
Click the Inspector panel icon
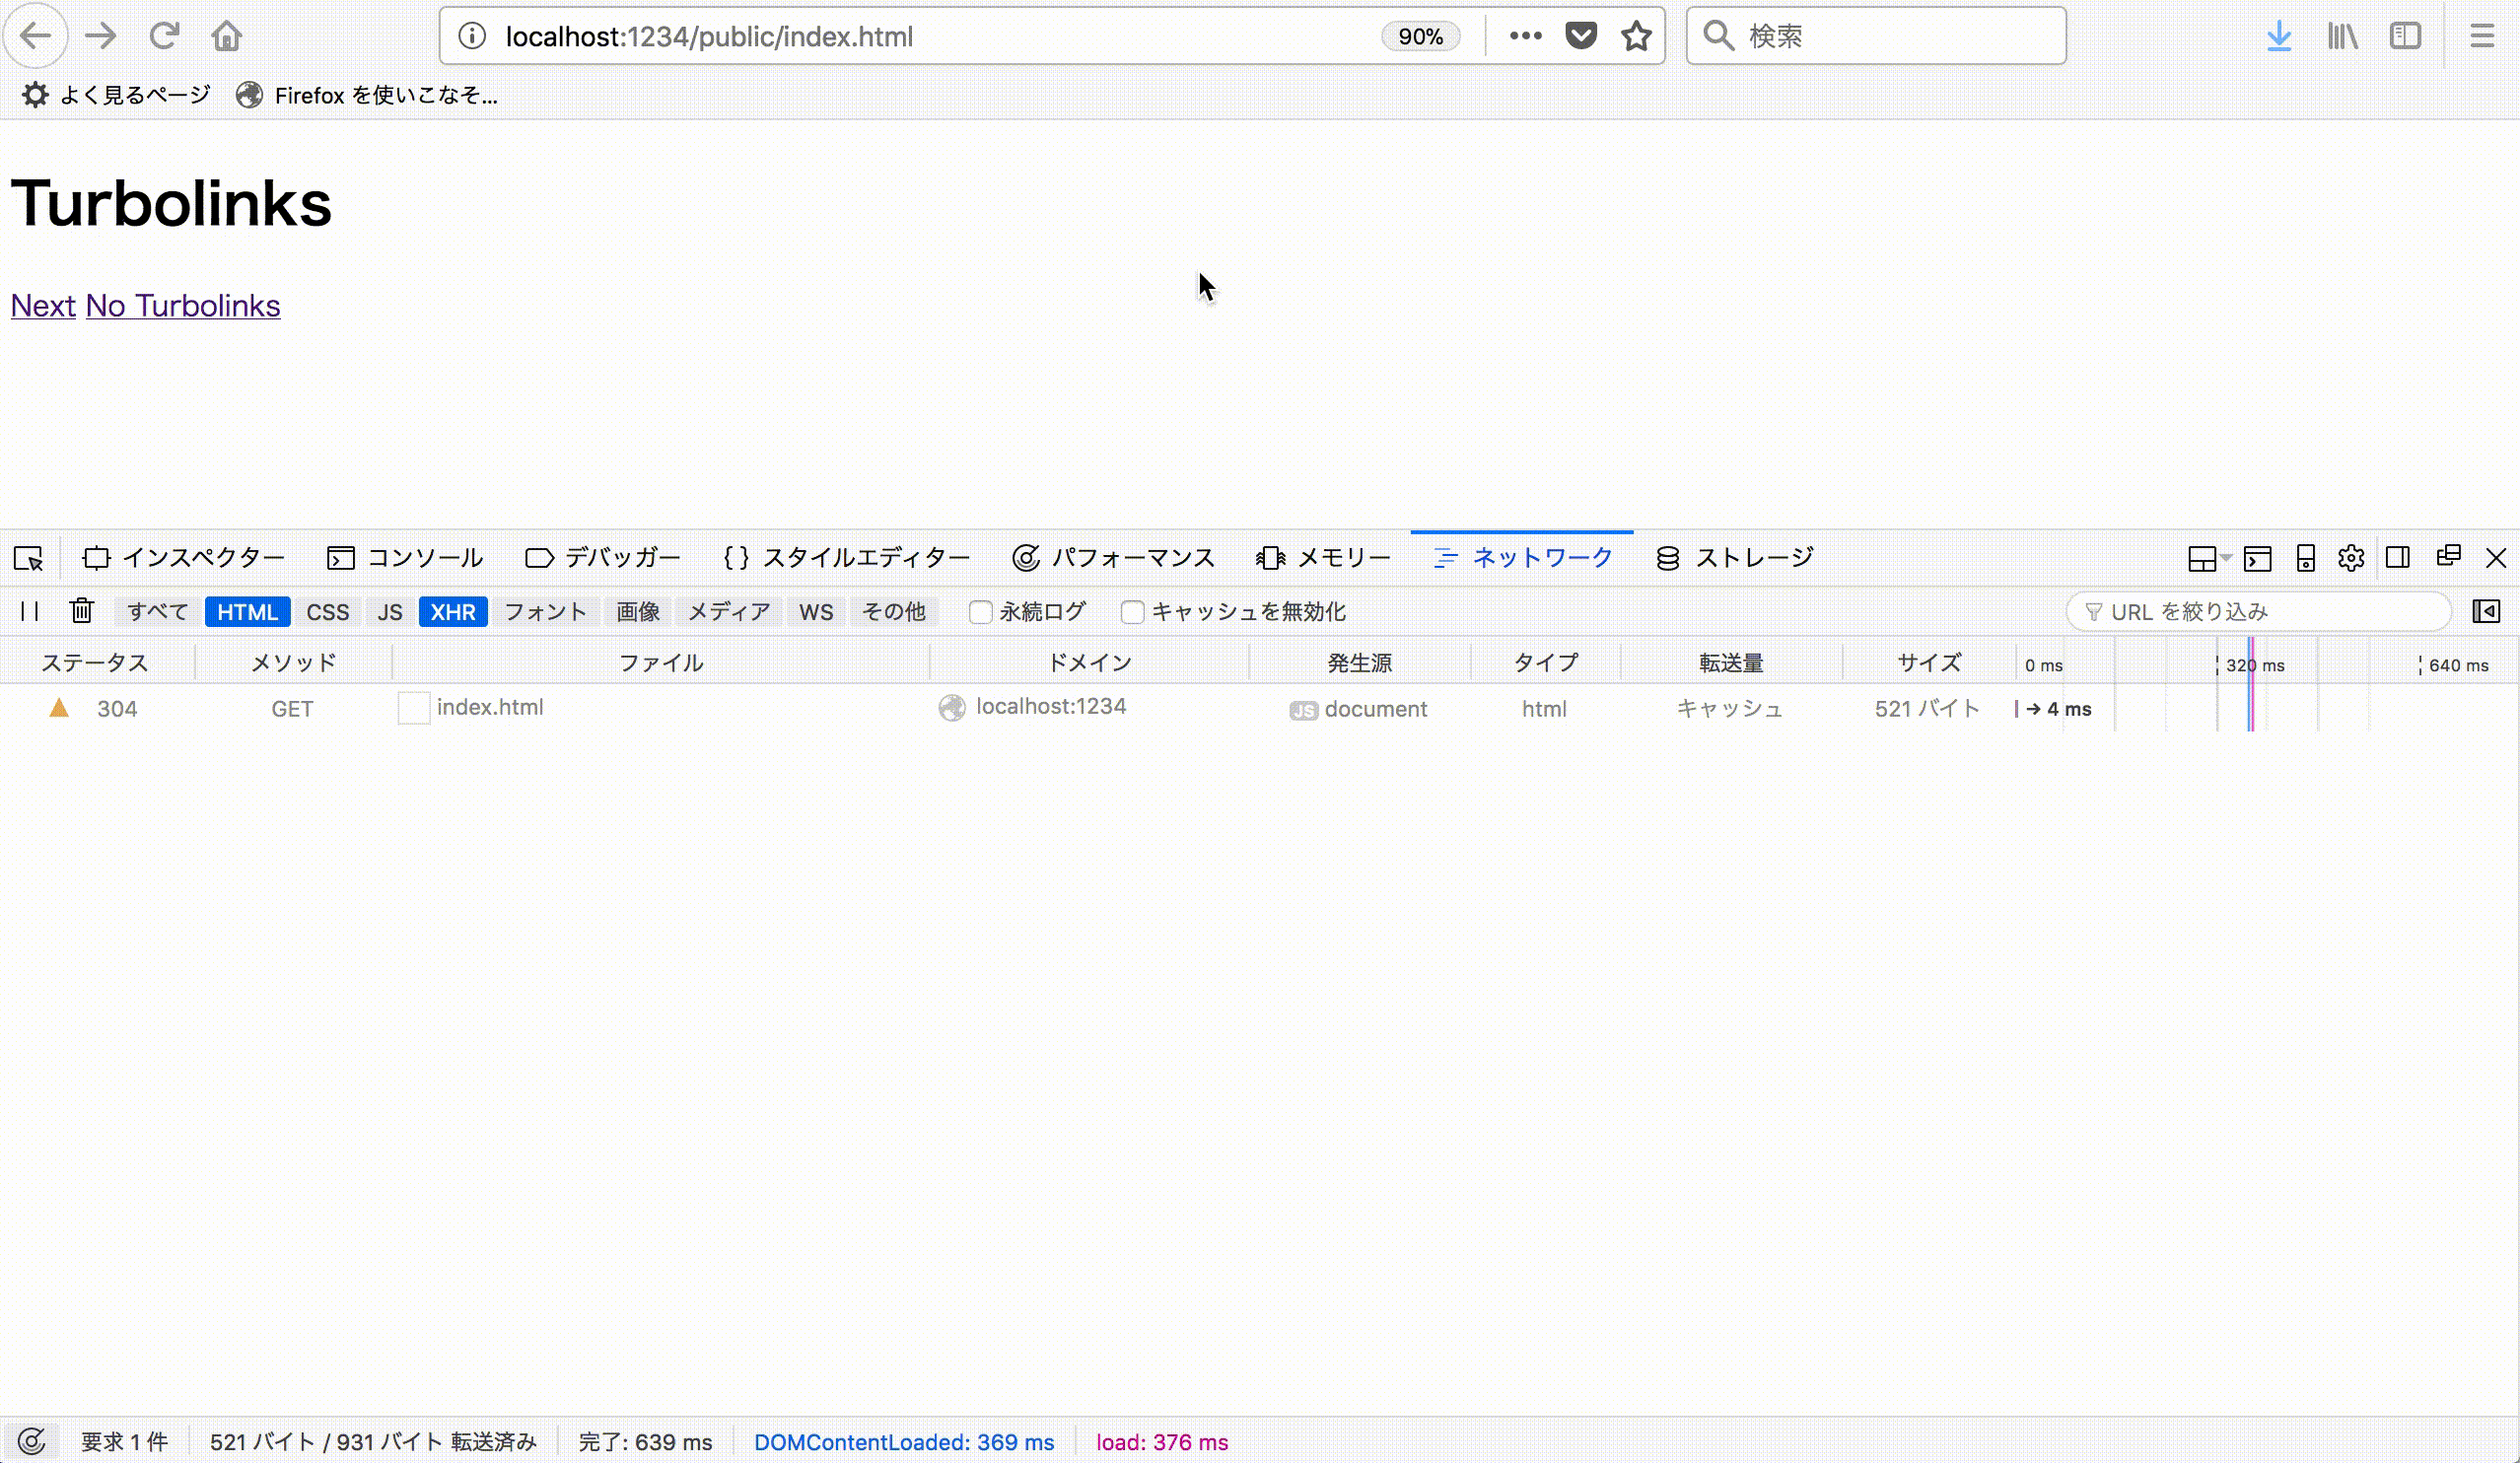(96, 557)
